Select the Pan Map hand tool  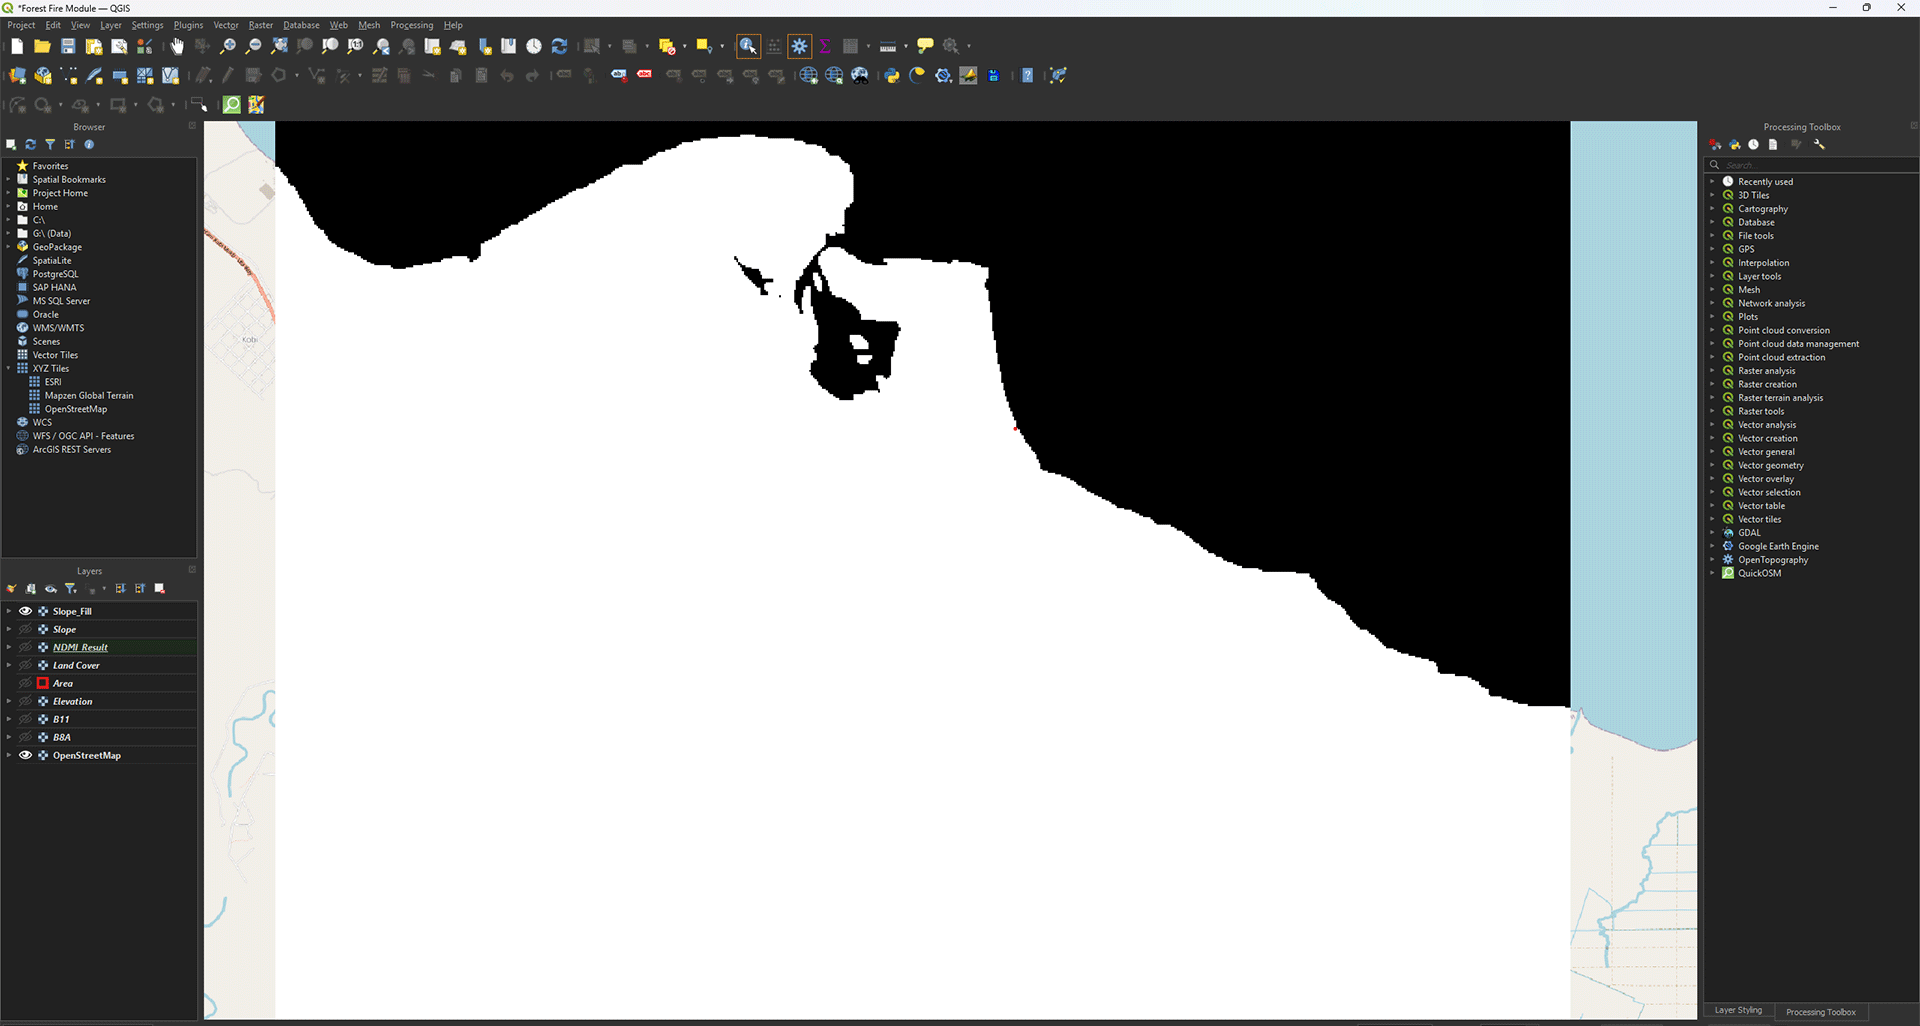click(177, 46)
